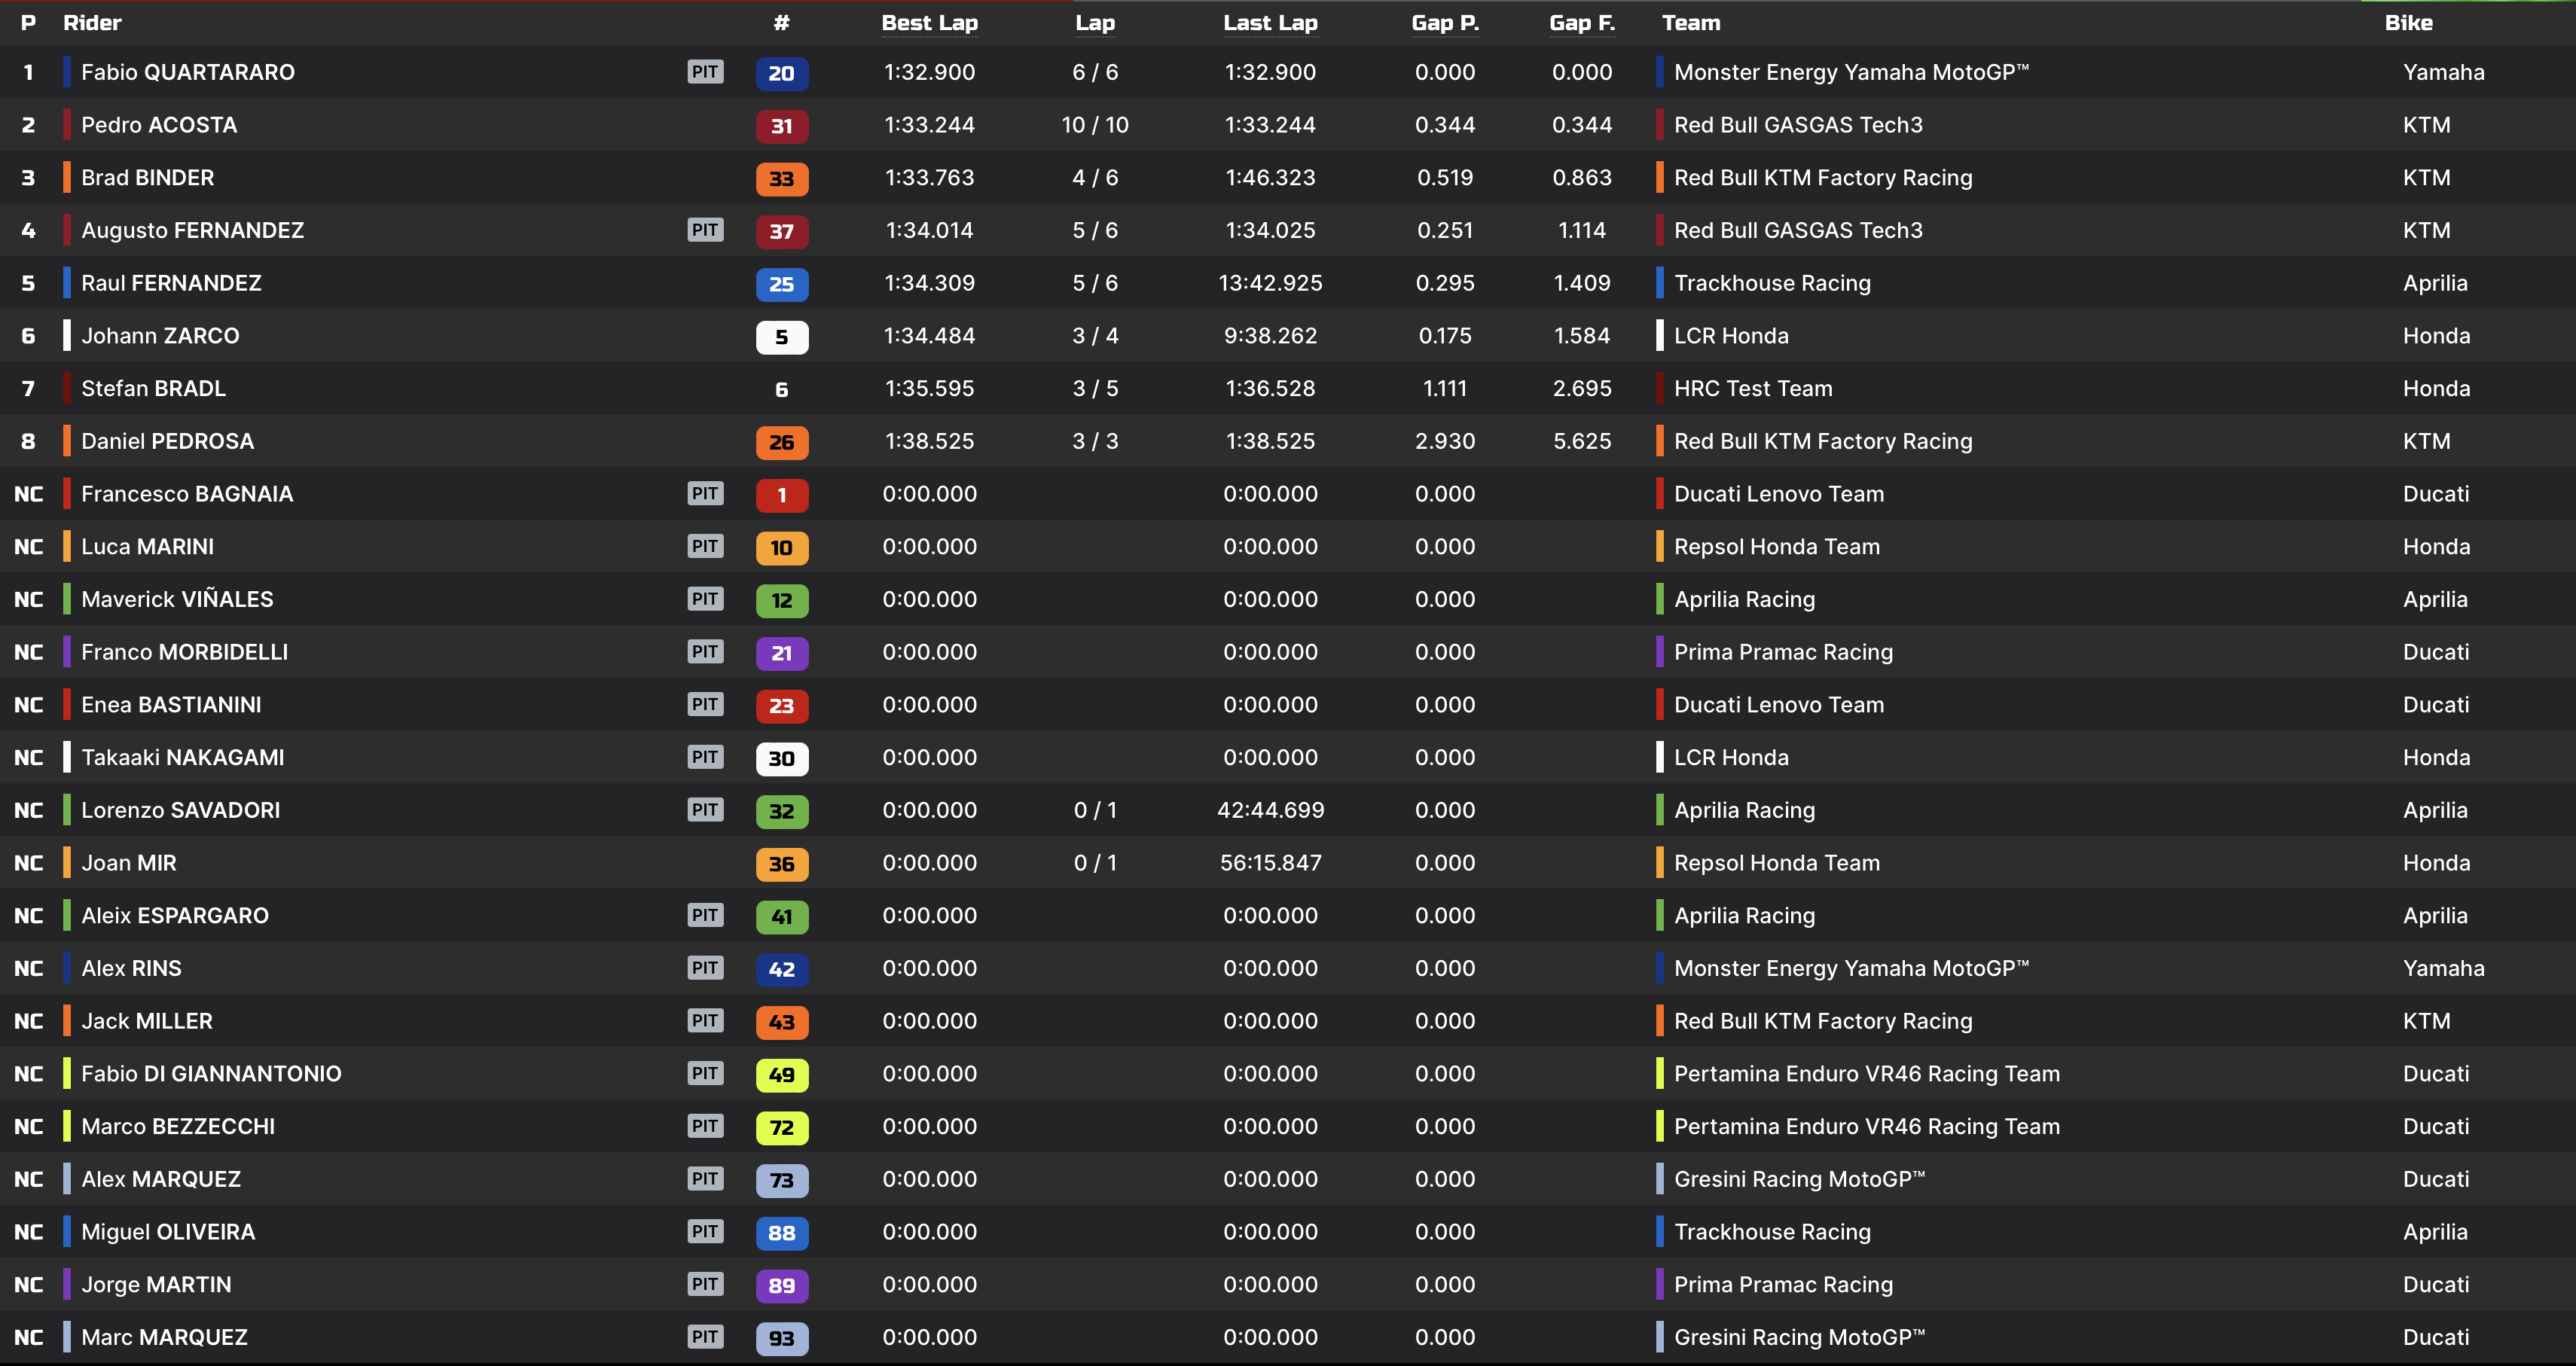
Task: Click the Gap F. column header
Action: click(x=1581, y=23)
